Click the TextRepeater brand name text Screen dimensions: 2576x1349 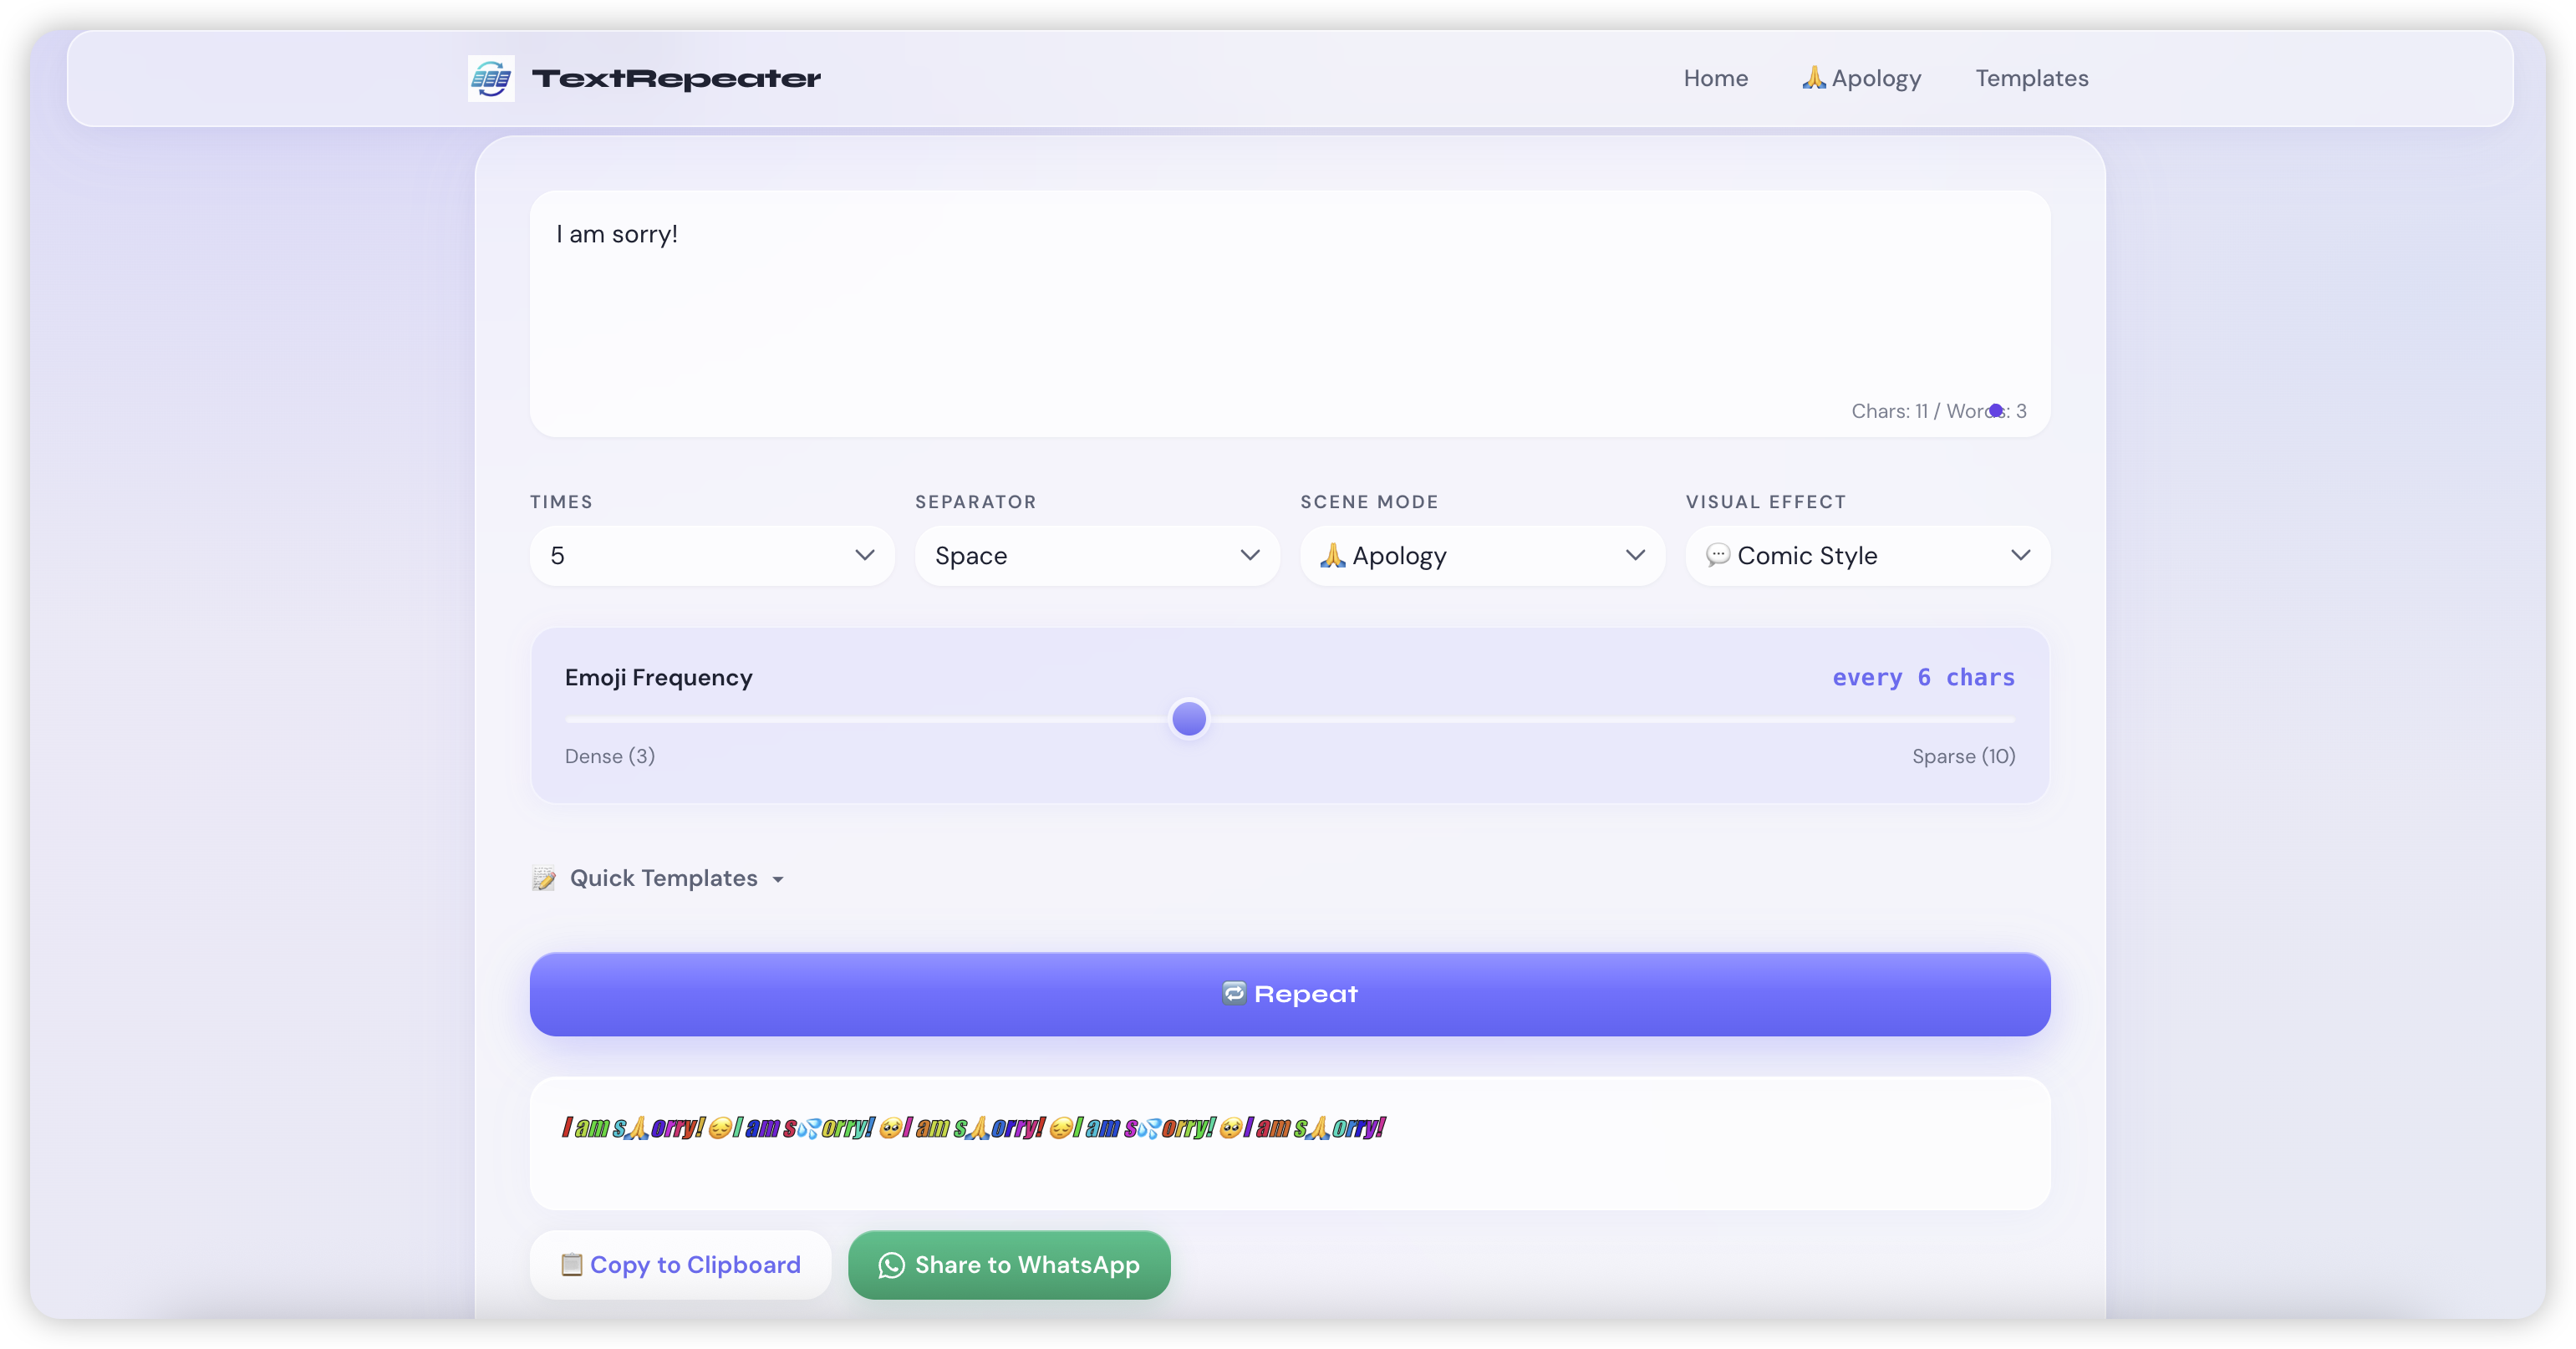point(676,78)
